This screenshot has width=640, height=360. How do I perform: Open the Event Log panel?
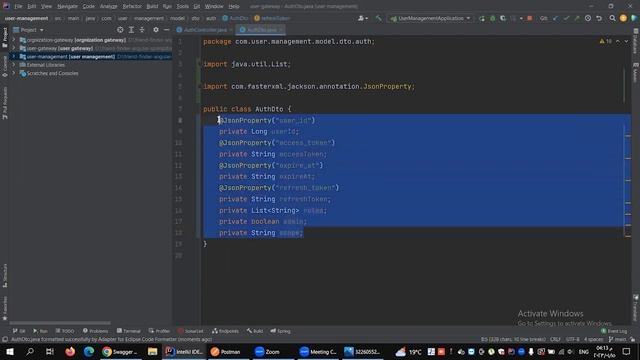pyautogui.click(x=613, y=331)
